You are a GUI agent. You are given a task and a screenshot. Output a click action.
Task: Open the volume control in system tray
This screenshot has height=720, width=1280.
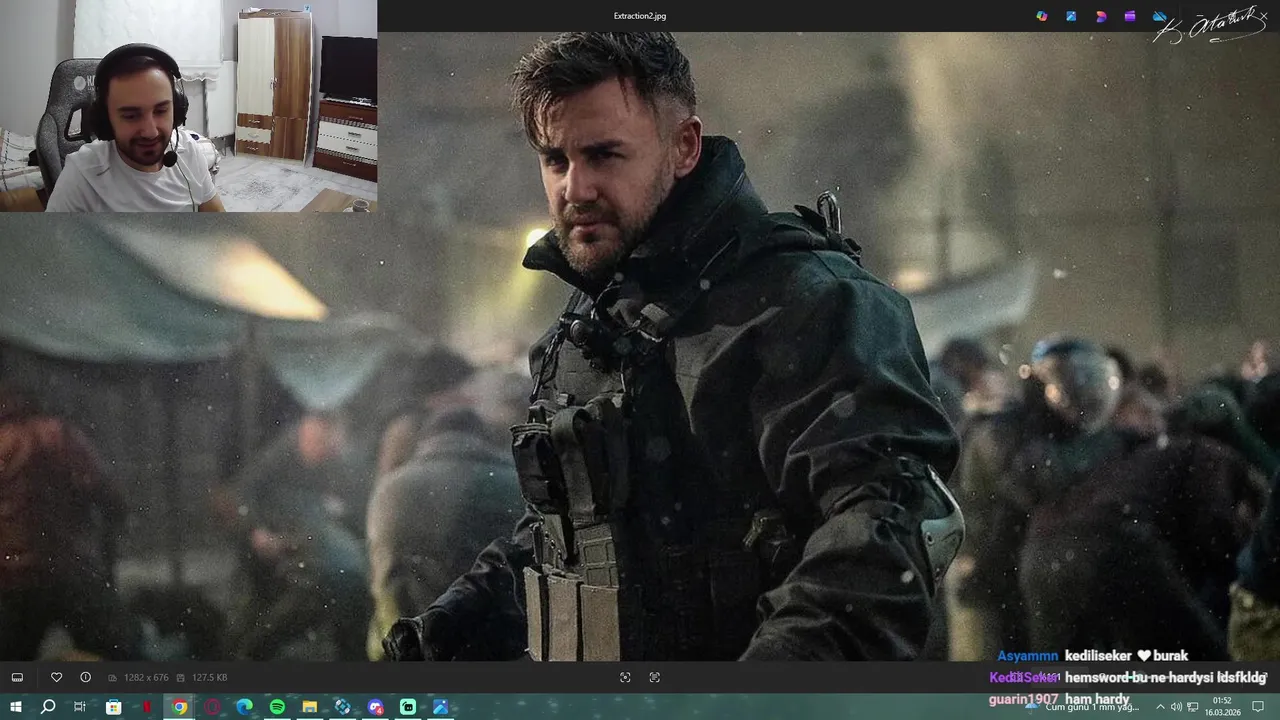pos(1176,707)
